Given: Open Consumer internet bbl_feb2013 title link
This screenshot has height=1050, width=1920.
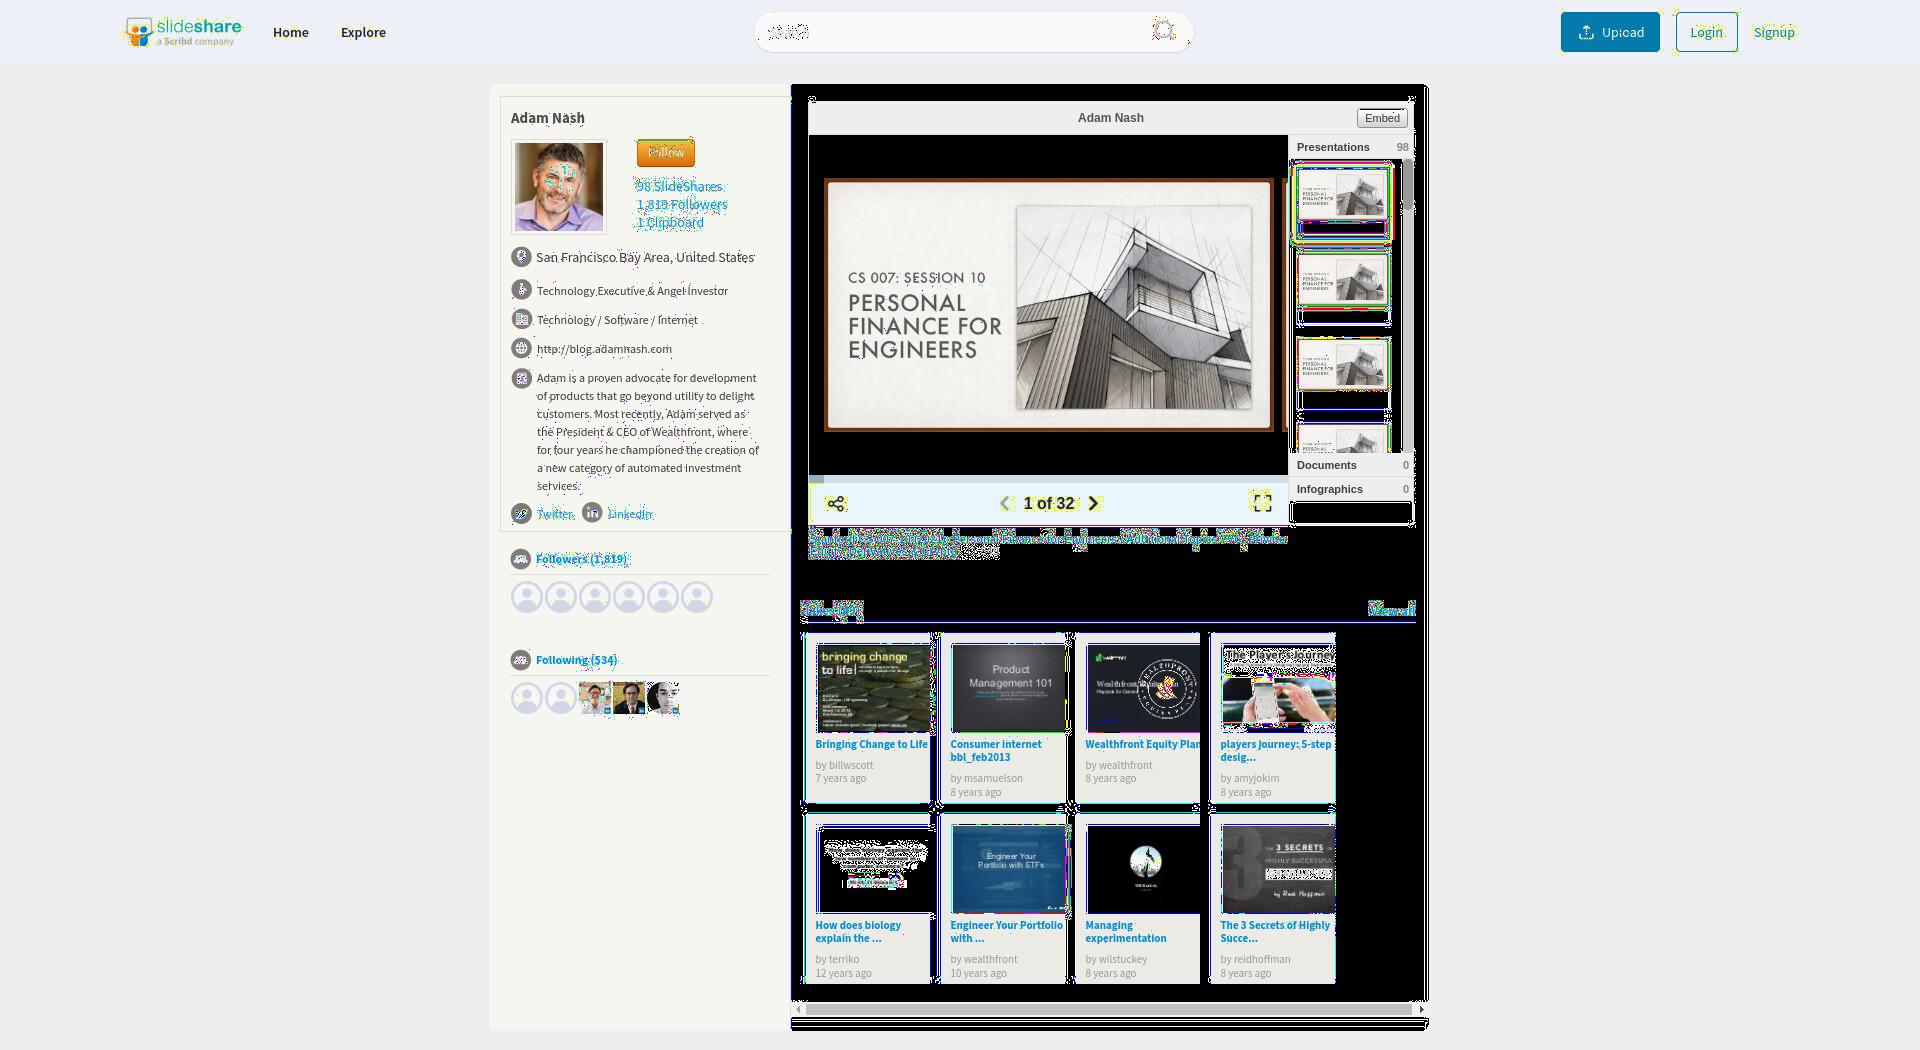Looking at the screenshot, I should pyautogui.click(x=995, y=751).
